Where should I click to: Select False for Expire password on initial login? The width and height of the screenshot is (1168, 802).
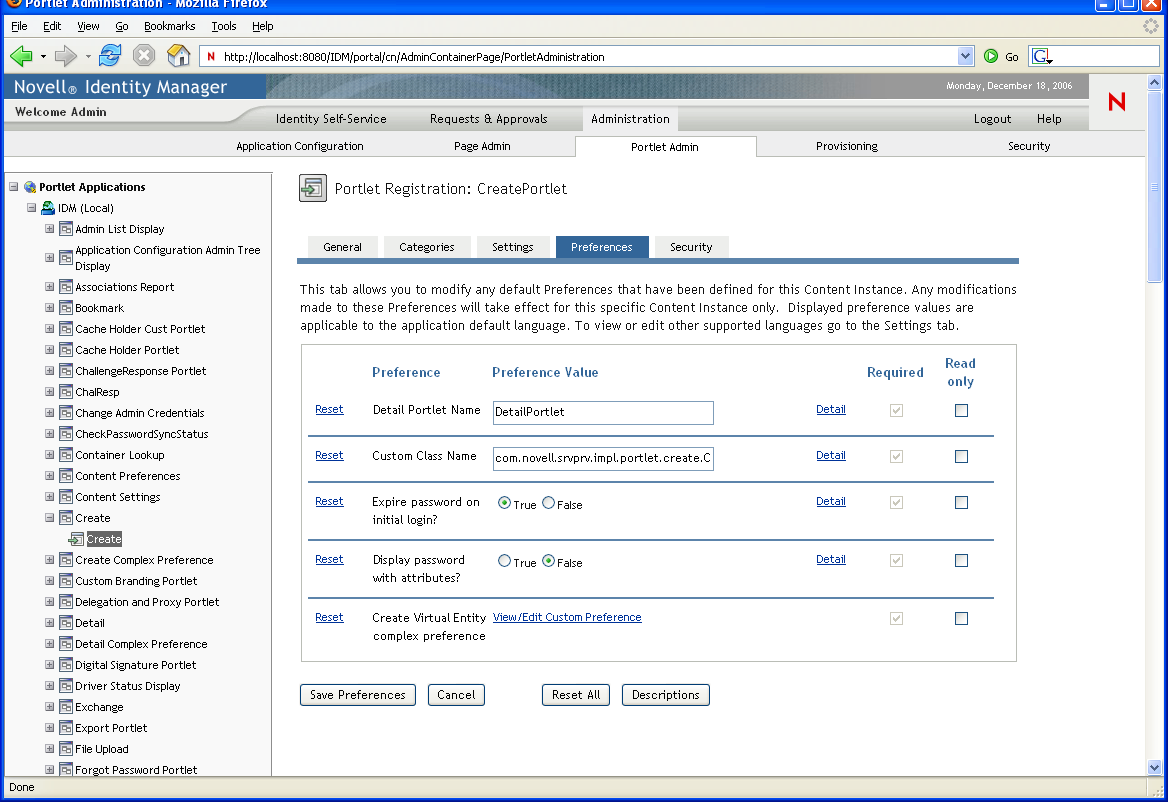(x=548, y=503)
